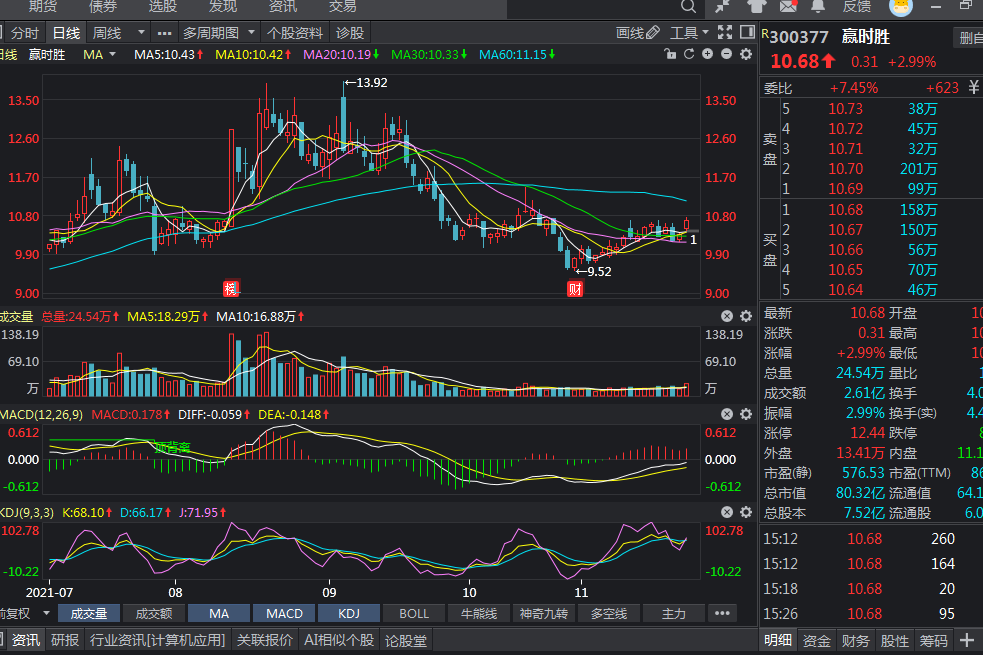Close the MACD indicator panel
This screenshot has width=983, height=655.
[727, 414]
